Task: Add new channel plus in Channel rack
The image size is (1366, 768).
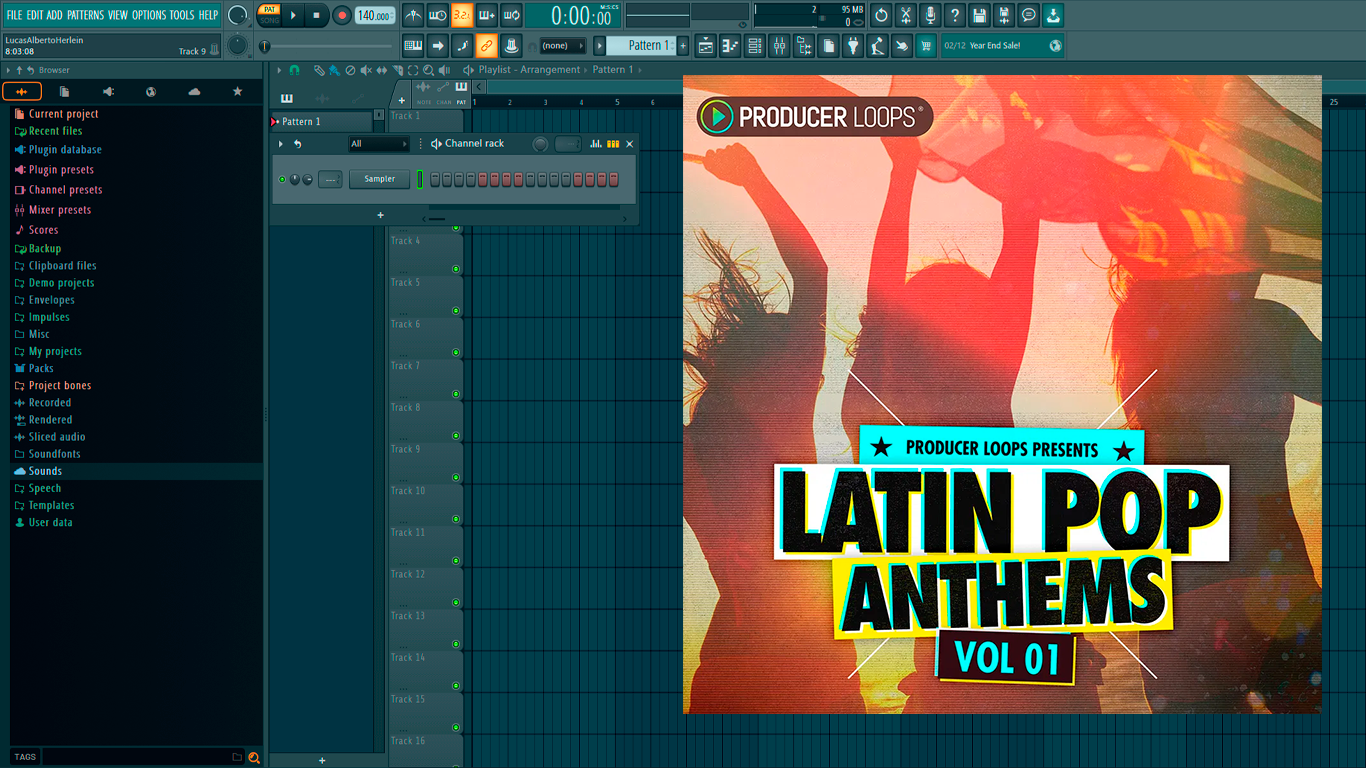Action: (380, 215)
